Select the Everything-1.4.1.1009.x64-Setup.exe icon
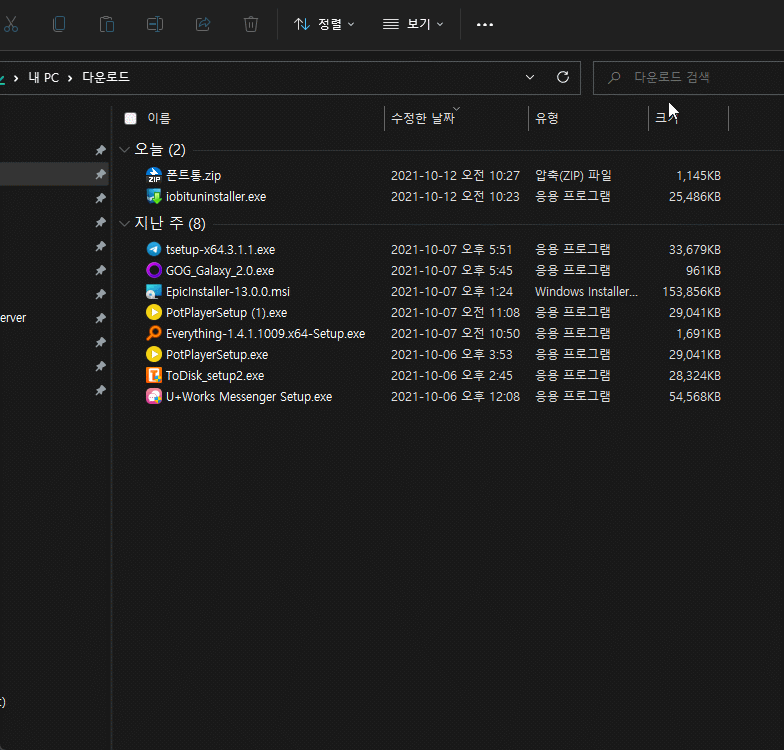 pyautogui.click(x=154, y=334)
